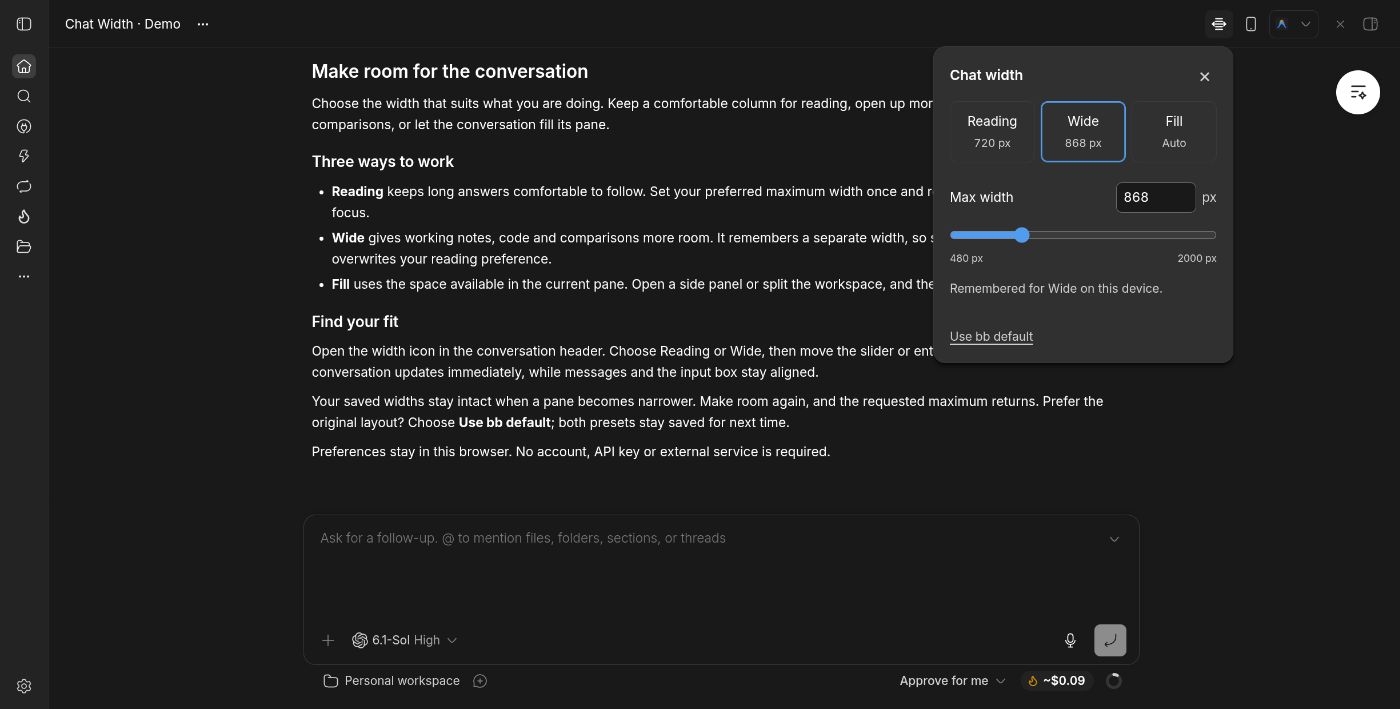Click the Chat Width · Demo title
Image resolution: width=1400 pixels, height=709 pixels.
pos(123,24)
